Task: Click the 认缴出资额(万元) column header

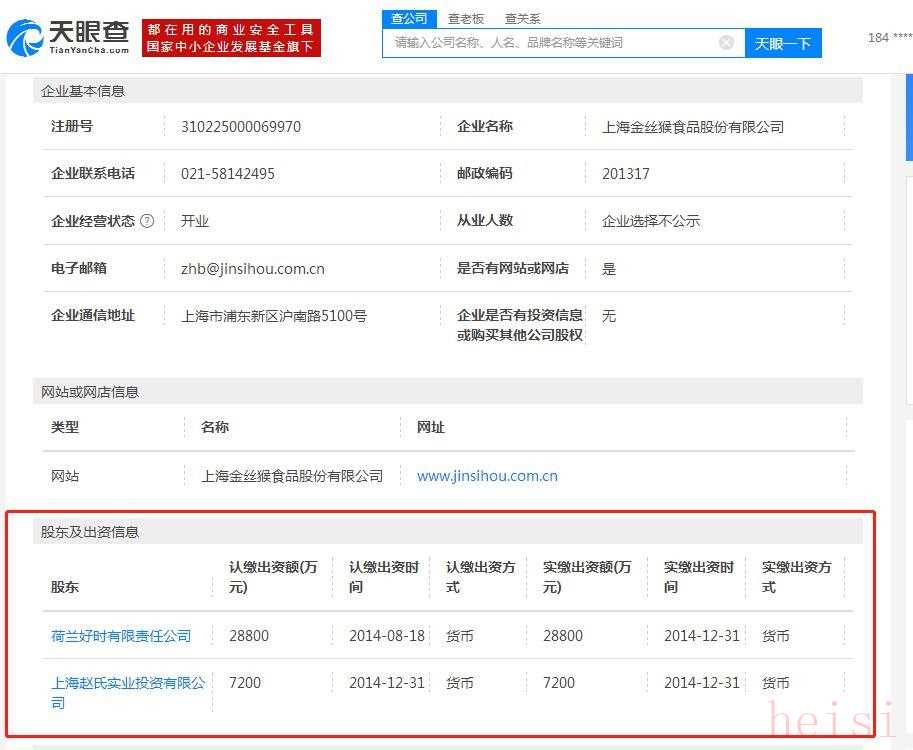Action: 273,576
